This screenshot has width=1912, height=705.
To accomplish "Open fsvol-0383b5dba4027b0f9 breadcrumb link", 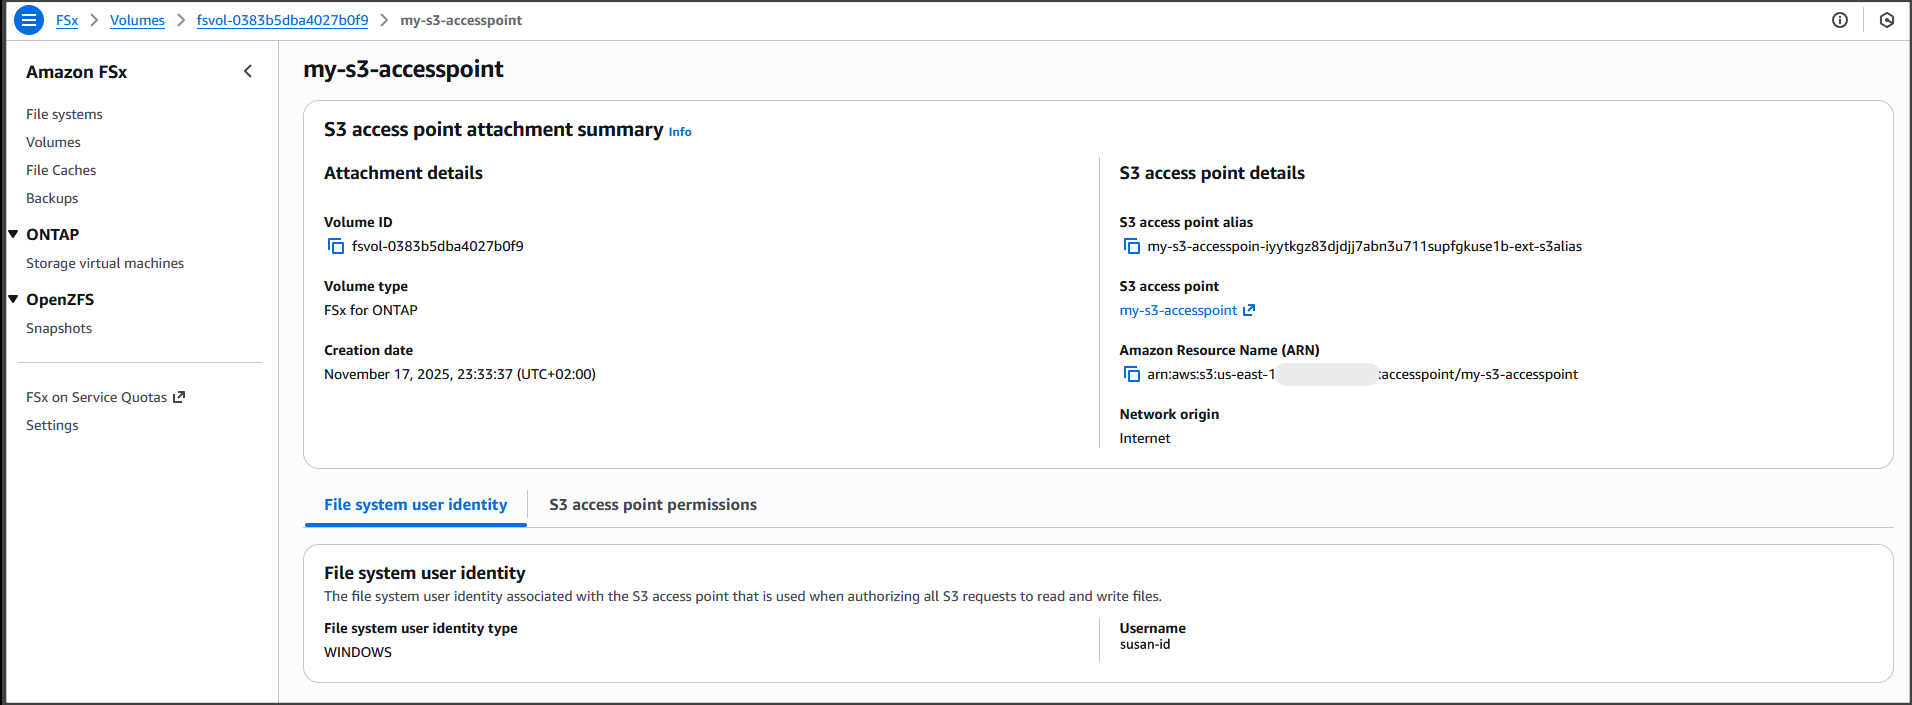I will pos(282,20).
